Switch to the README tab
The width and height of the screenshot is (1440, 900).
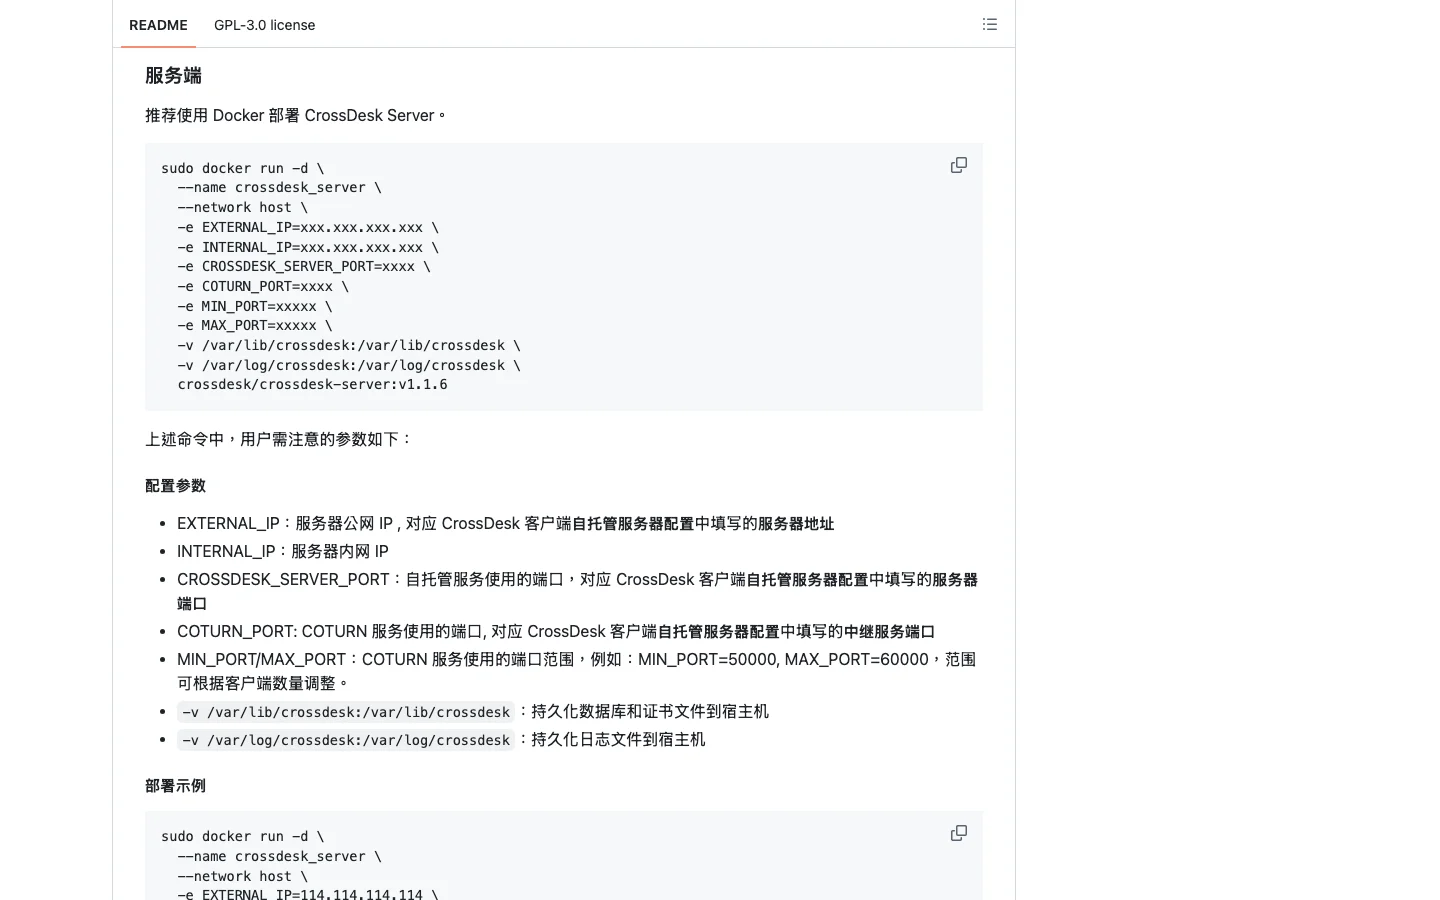[x=158, y=25]
